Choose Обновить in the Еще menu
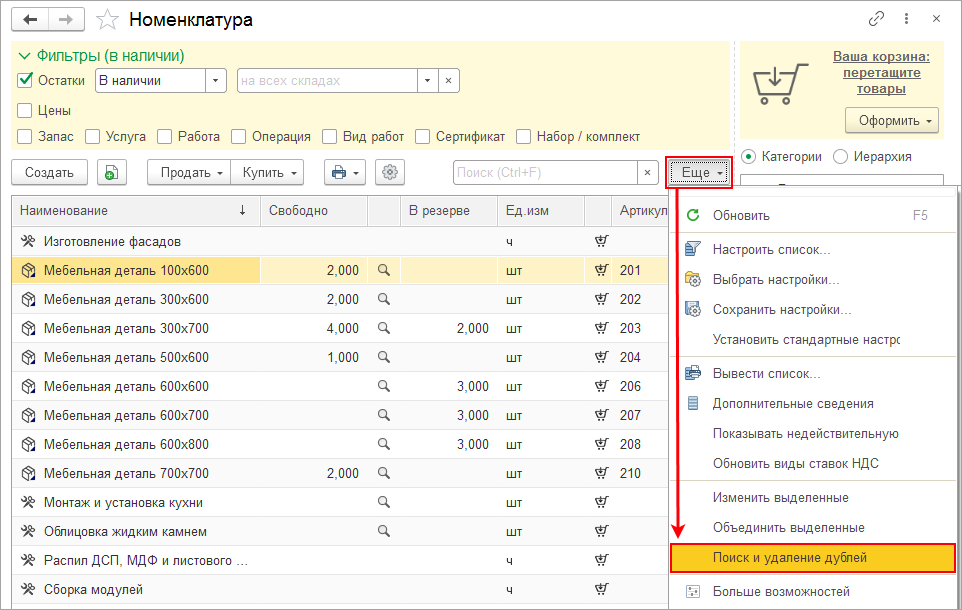This screenshot has width=962, height=610. tap(814, 215)
